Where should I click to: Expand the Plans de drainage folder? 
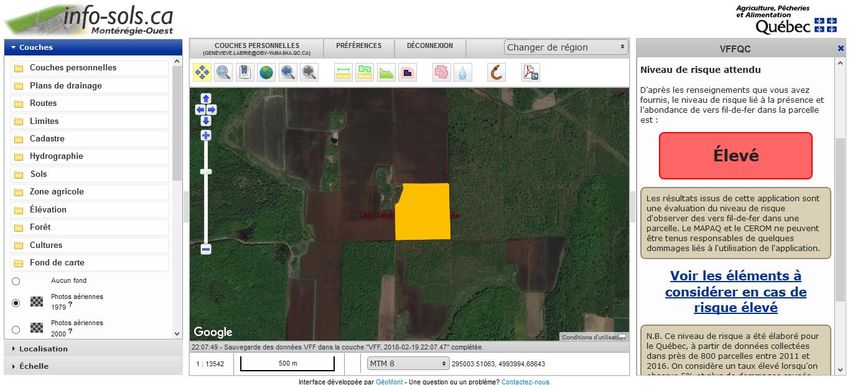pyautogui.click(x=89, y=86)
